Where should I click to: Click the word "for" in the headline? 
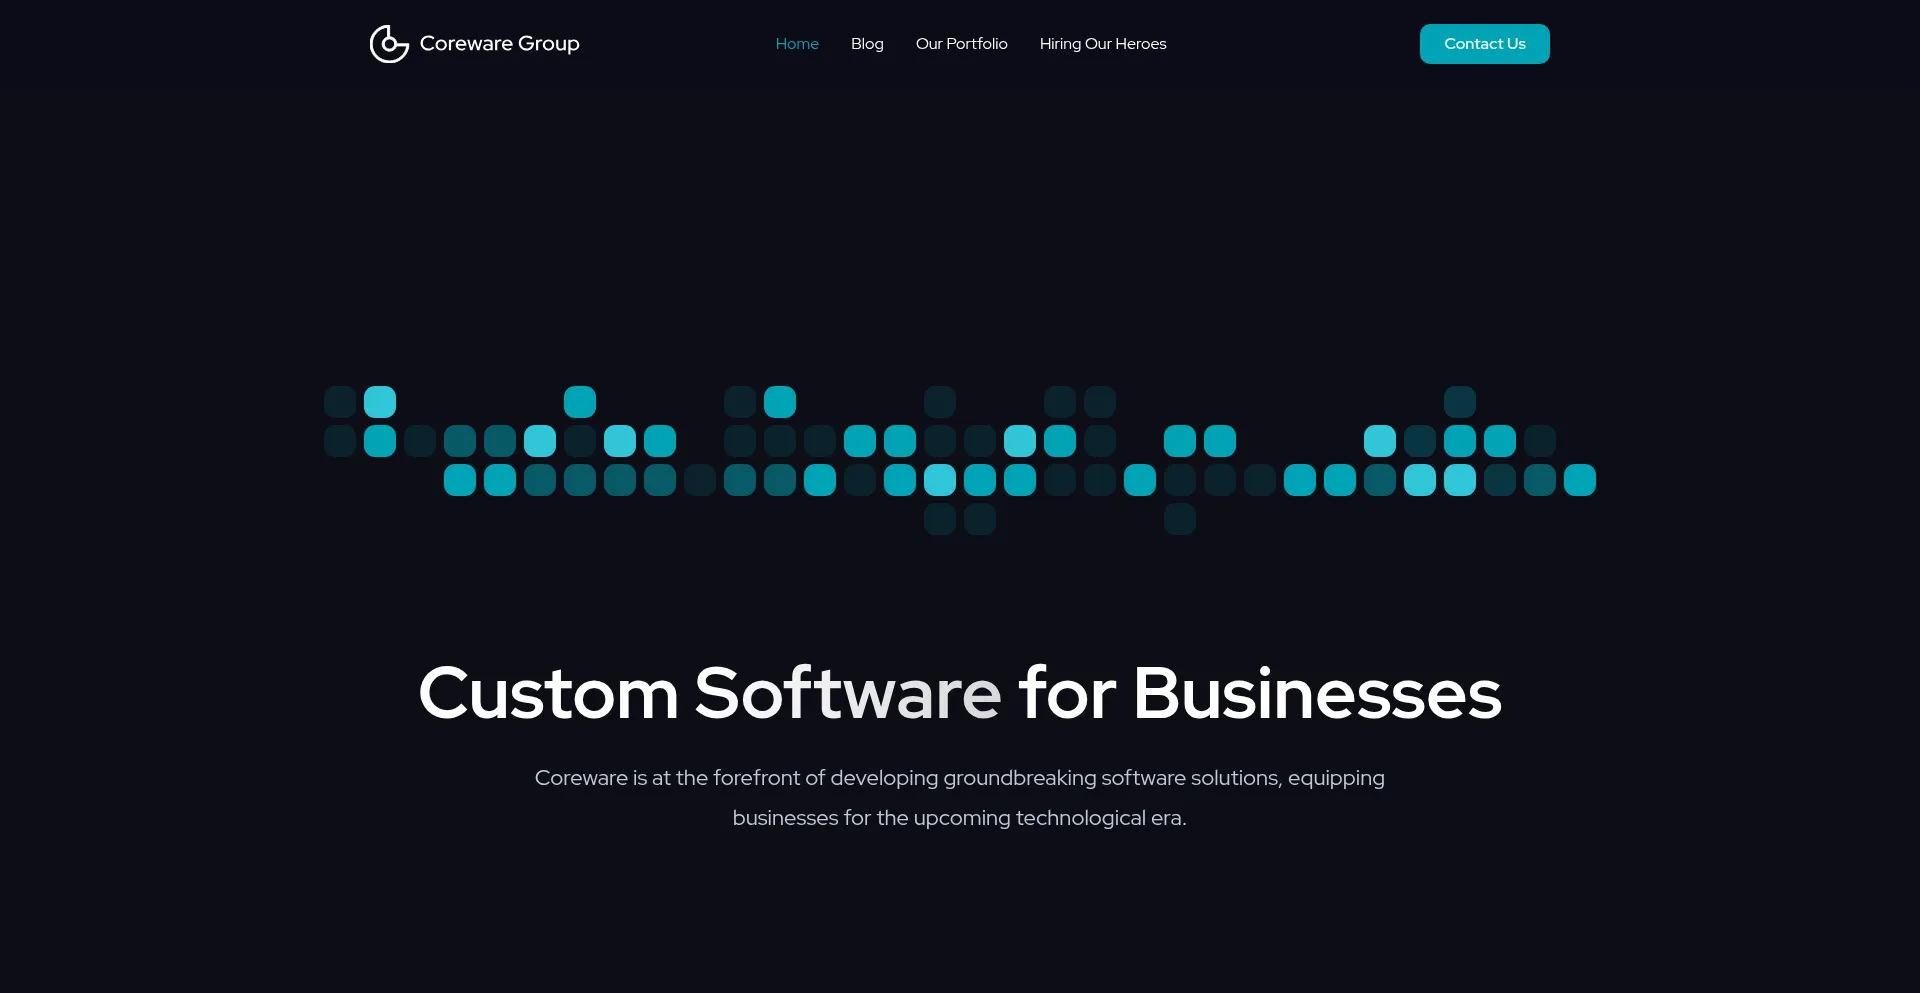pos(1066,693)
